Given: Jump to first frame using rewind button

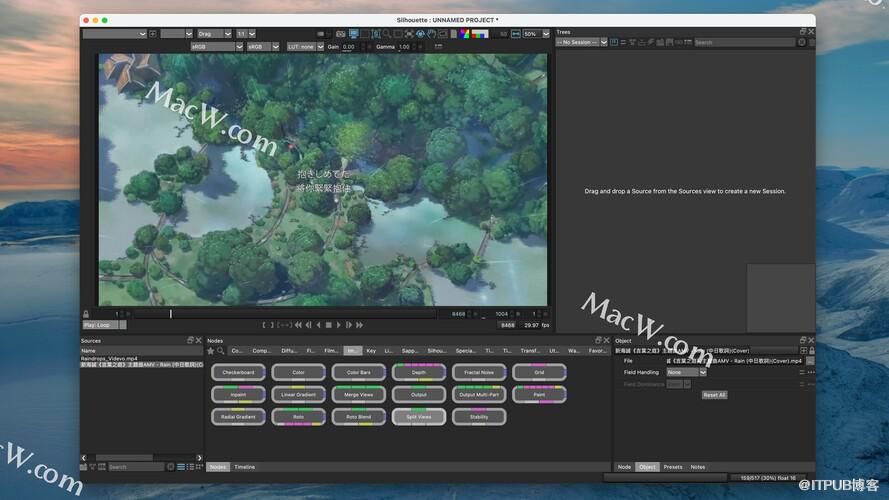Looking at the screenshot, I should tap(298, 325).
